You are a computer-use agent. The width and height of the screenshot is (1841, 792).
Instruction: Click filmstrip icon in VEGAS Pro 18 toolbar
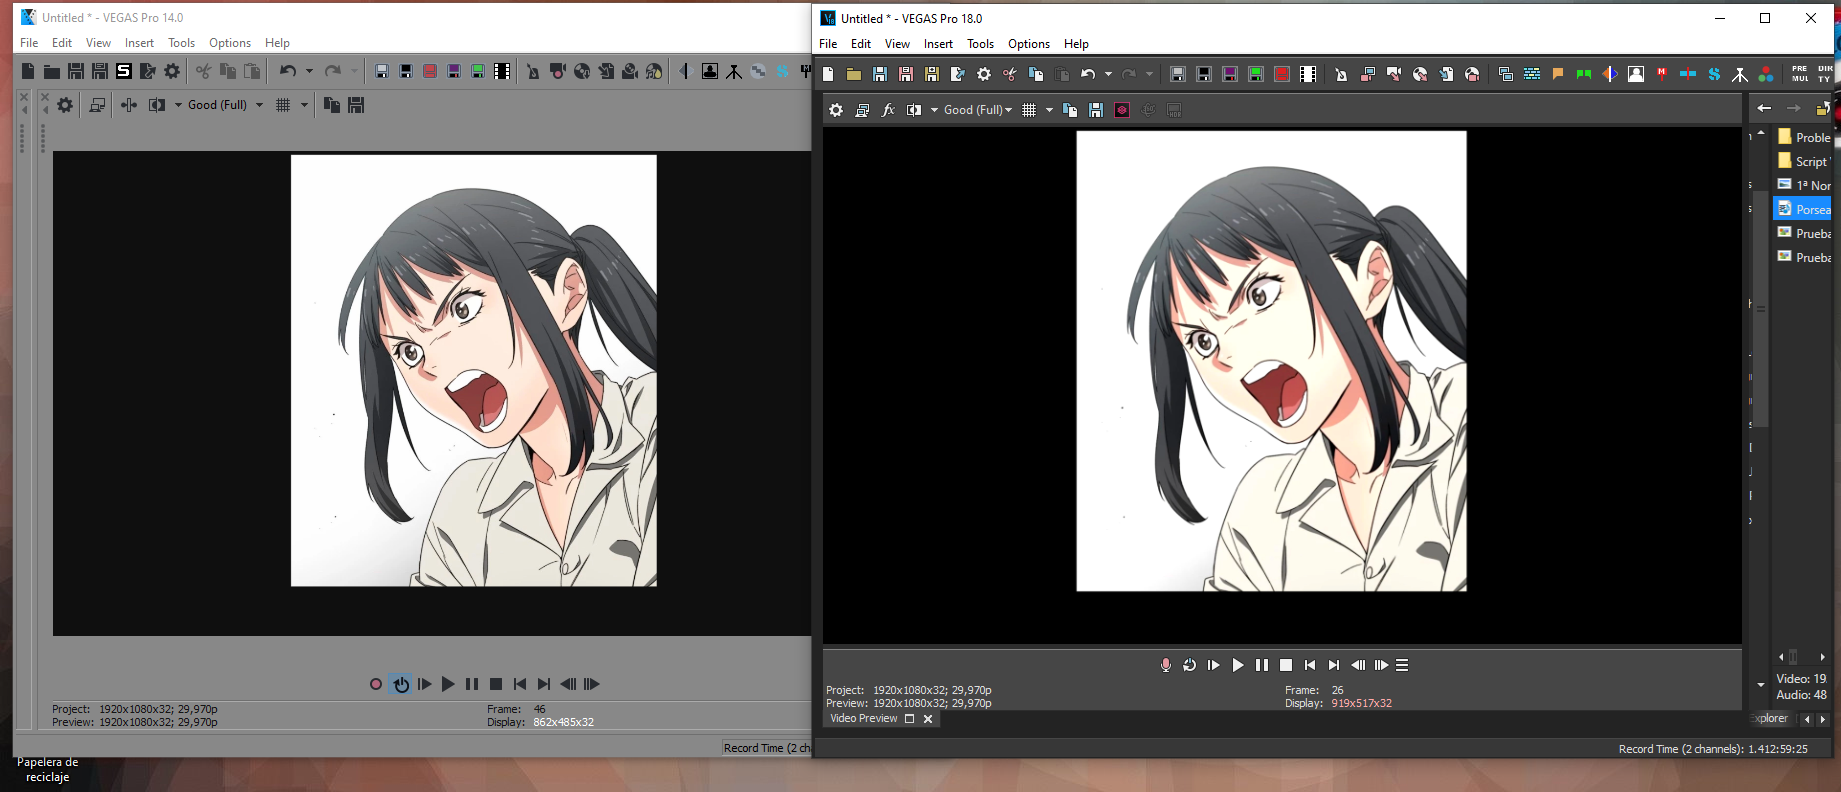tap(1308, 74)
